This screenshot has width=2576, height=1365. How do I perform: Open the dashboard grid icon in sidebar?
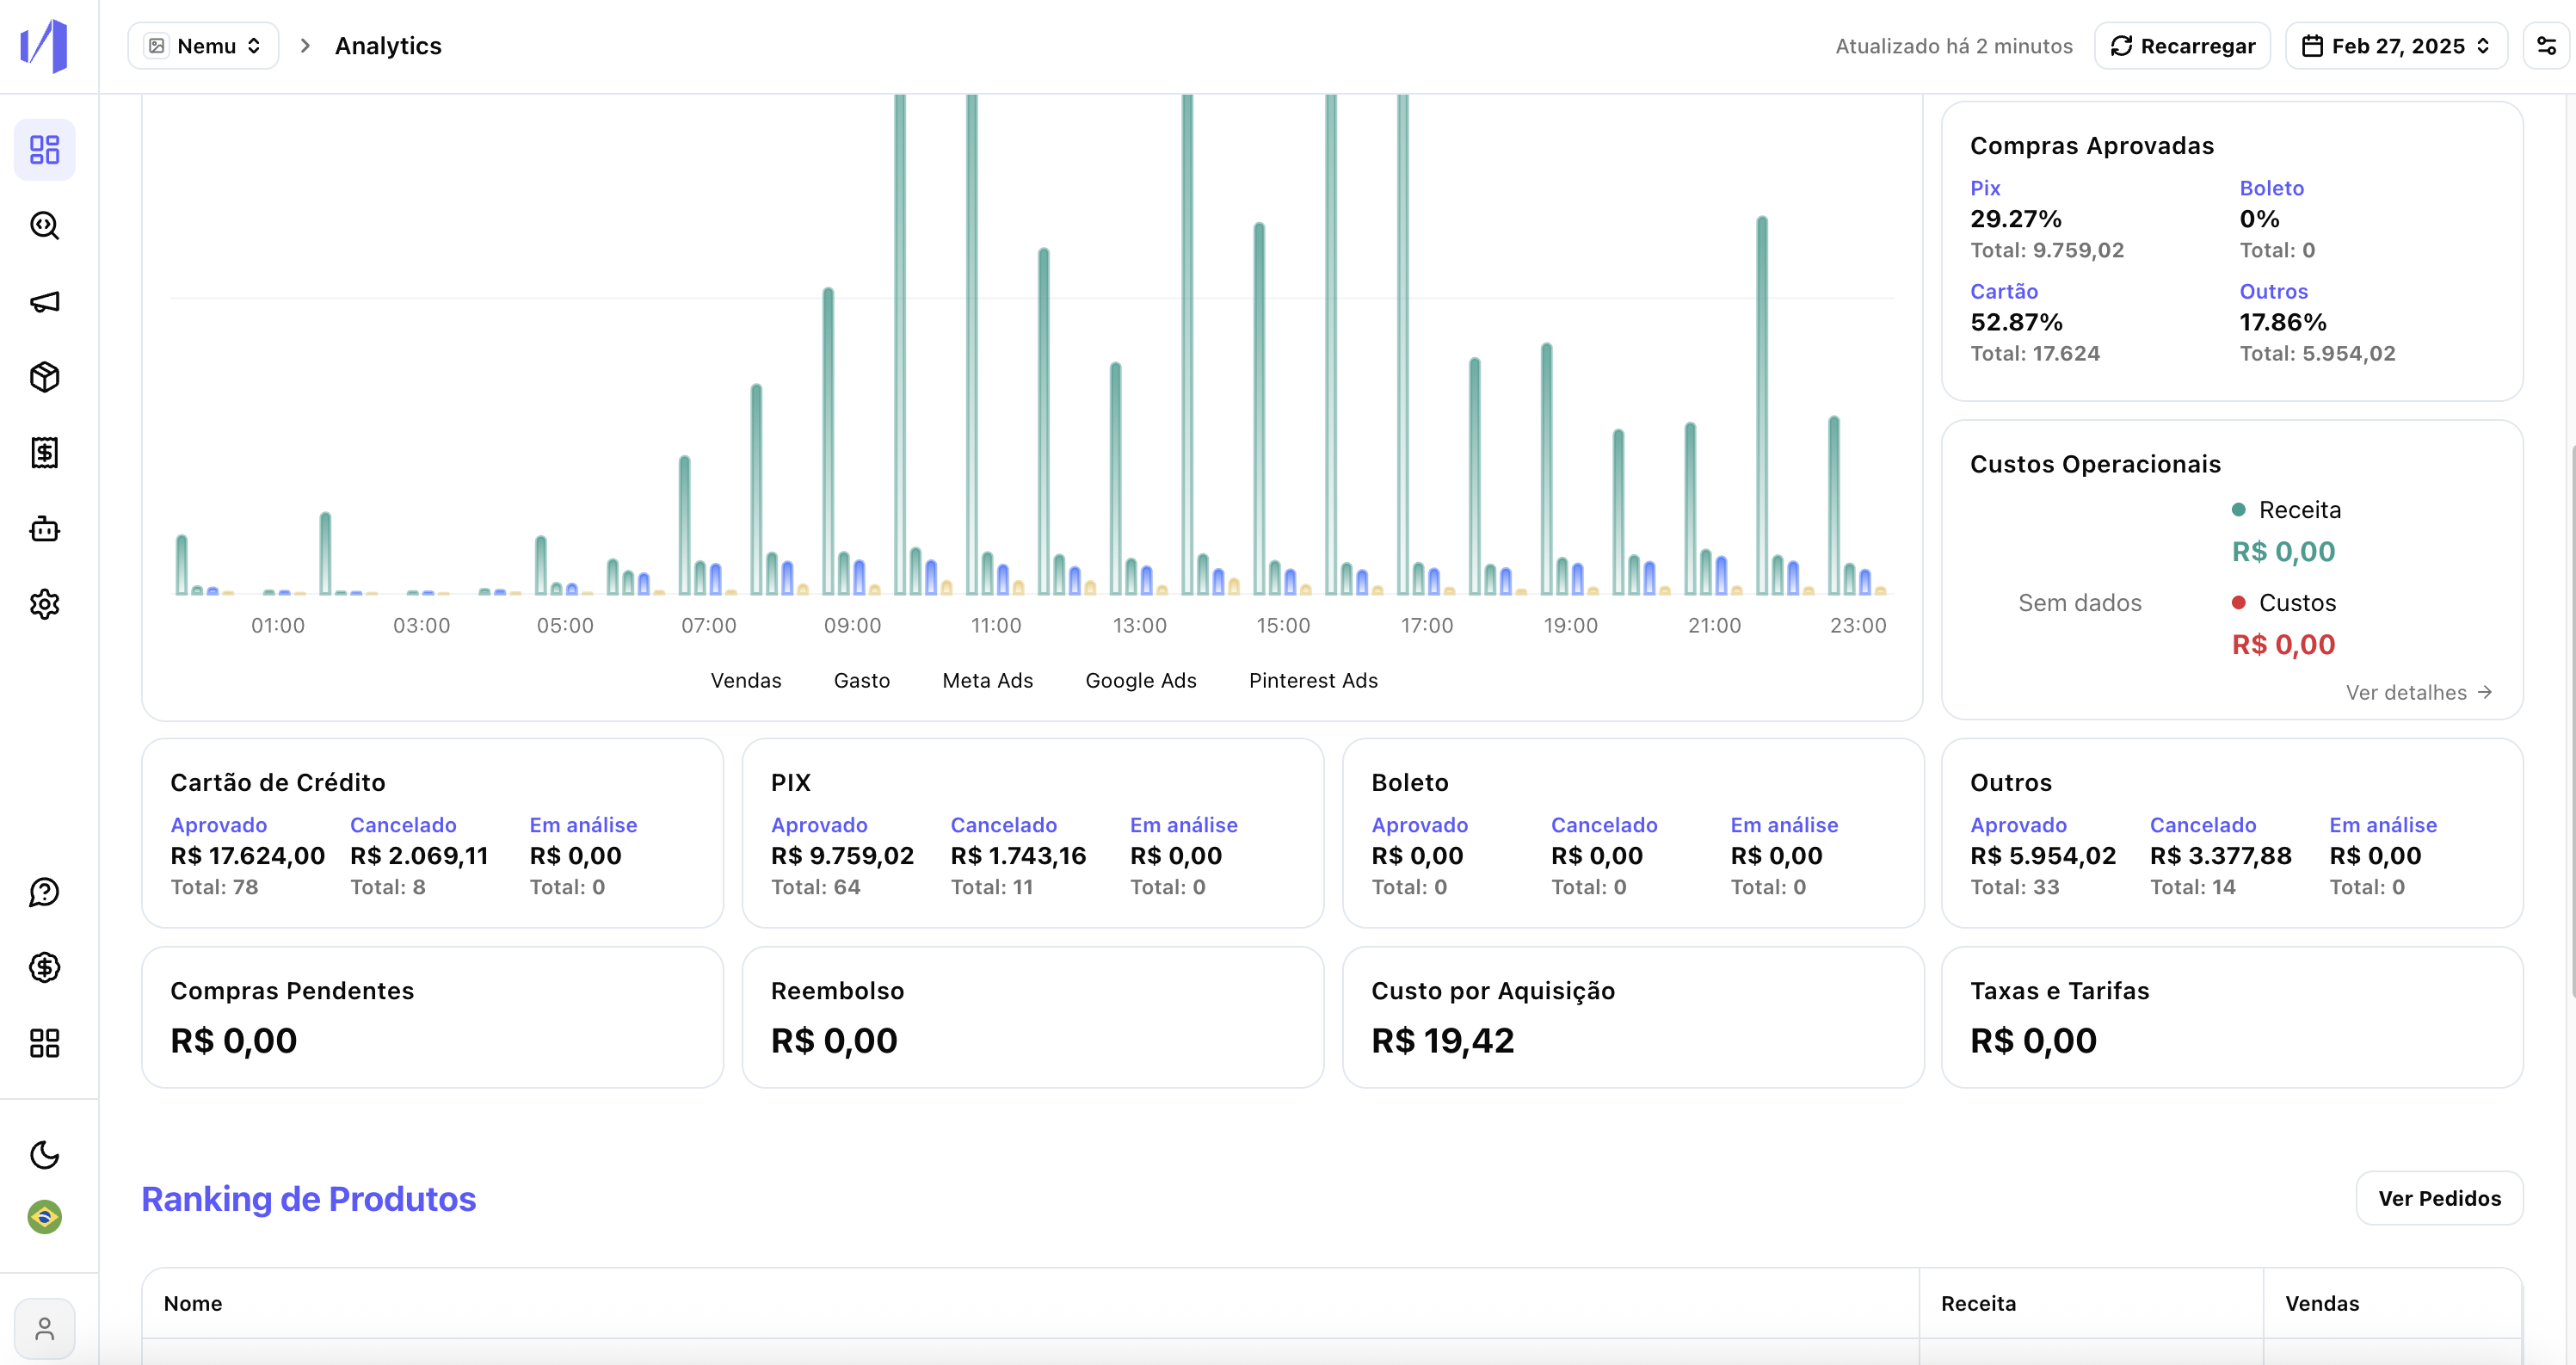coord(44,150)
